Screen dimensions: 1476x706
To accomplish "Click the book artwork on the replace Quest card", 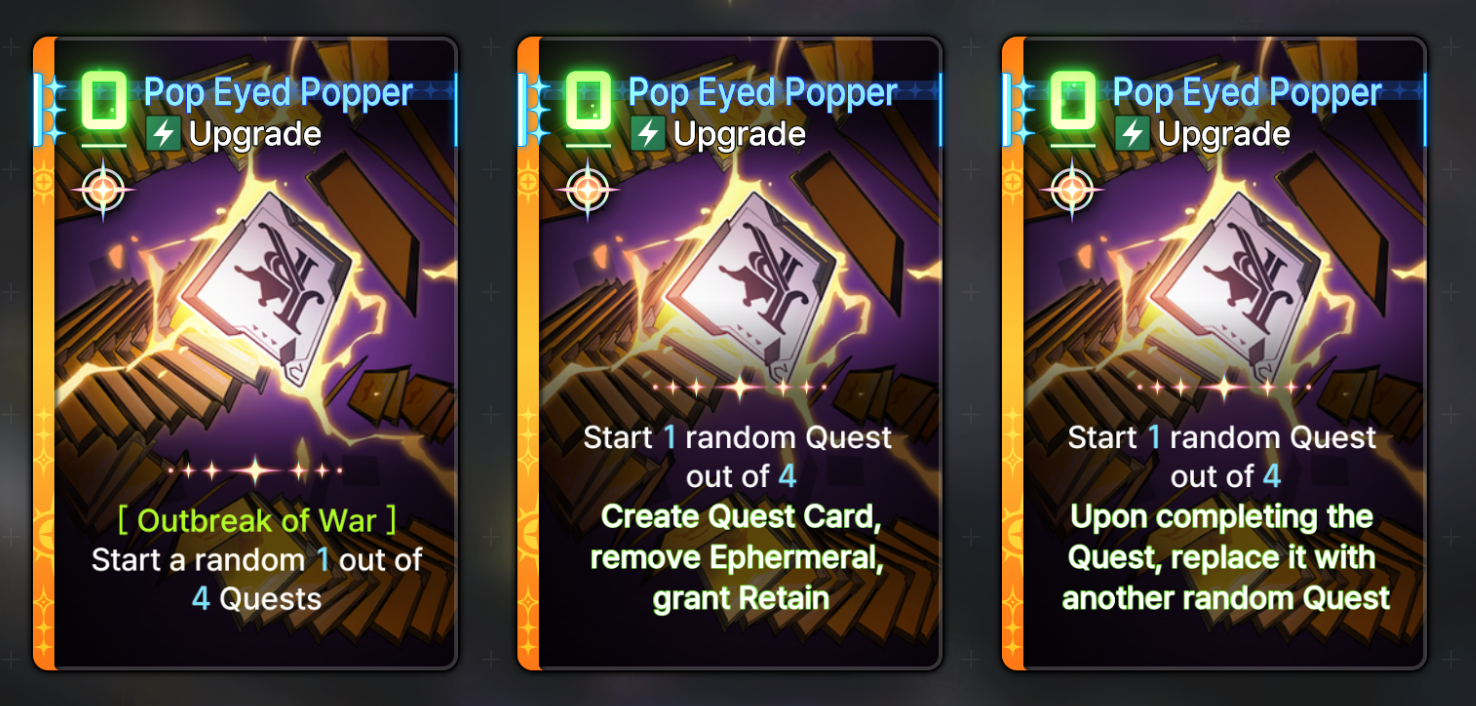I will pyautogui.click(x=1237, y=291).
